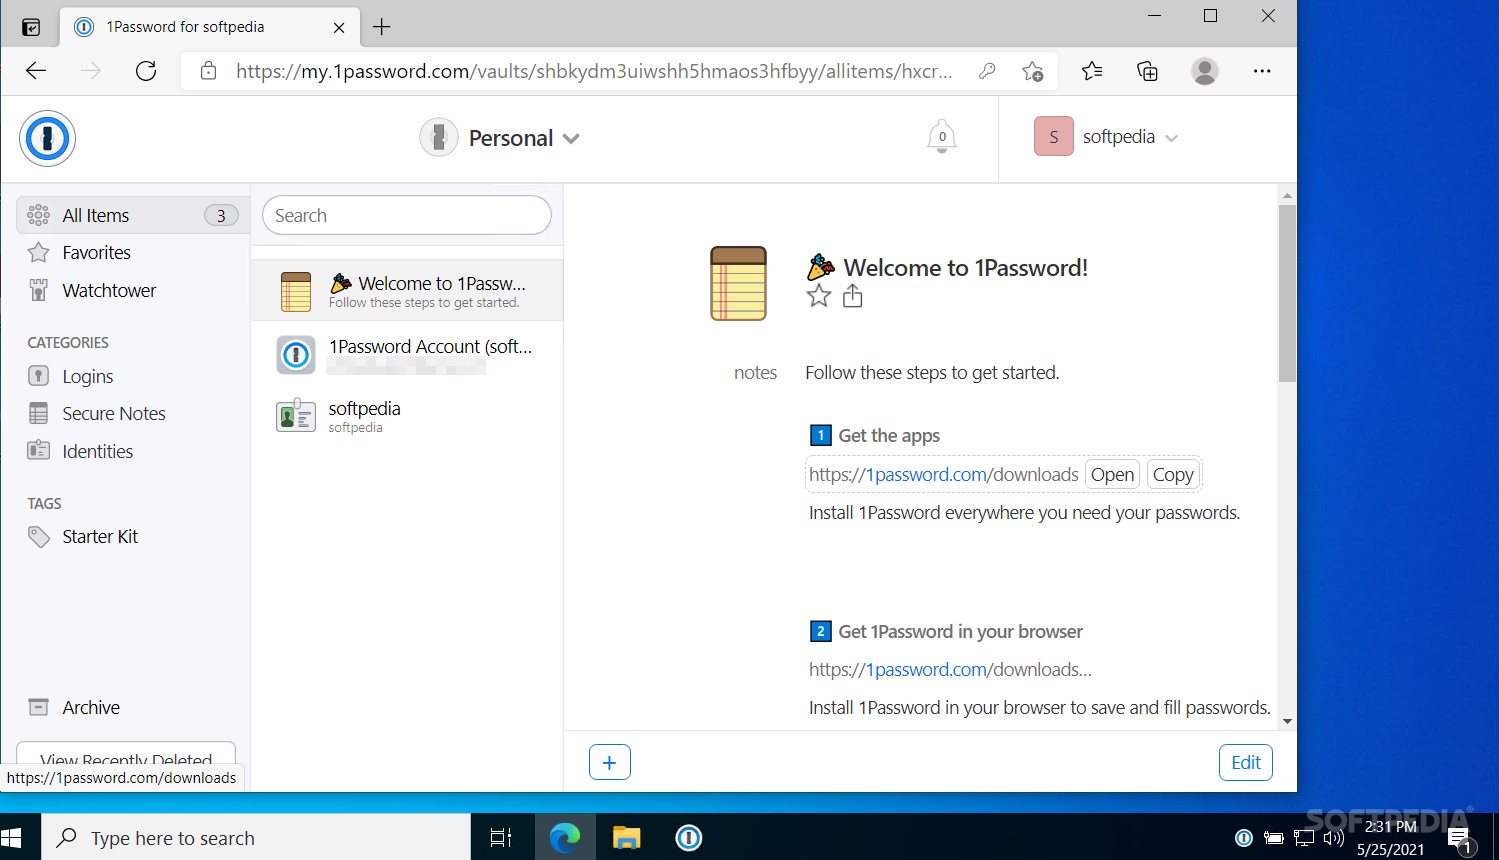This screenshot has width=1499, height=860.
Task: Open the 1password.com/downloads link under Get the apps
Action: (943, 474)
